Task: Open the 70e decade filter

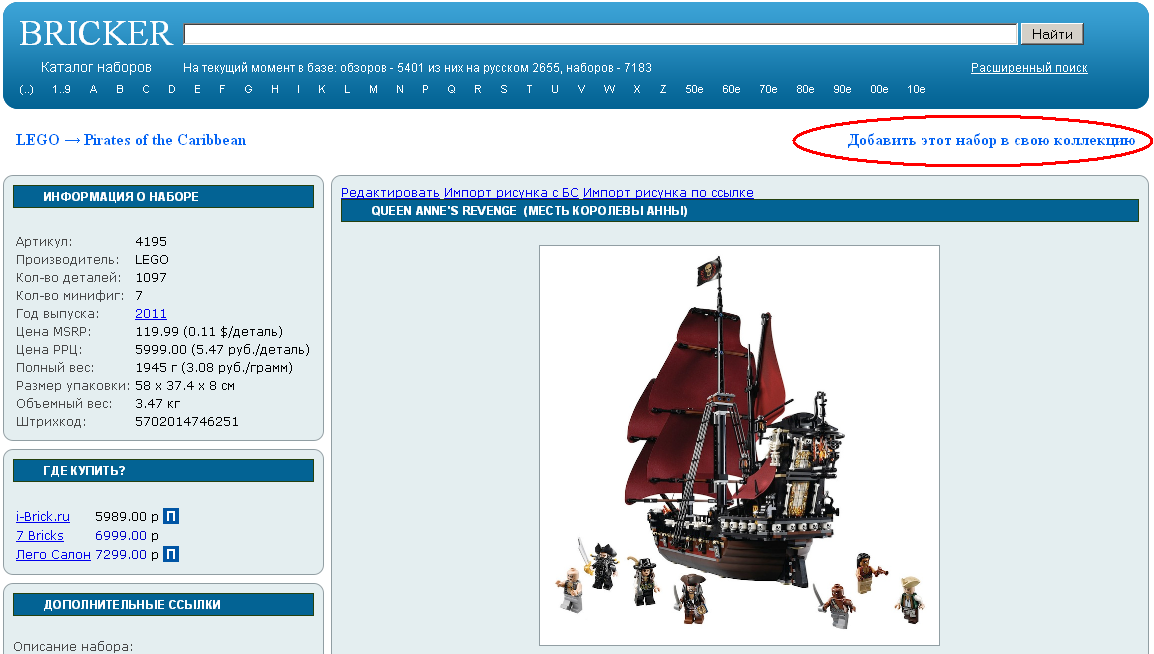Action: (768, 89)
